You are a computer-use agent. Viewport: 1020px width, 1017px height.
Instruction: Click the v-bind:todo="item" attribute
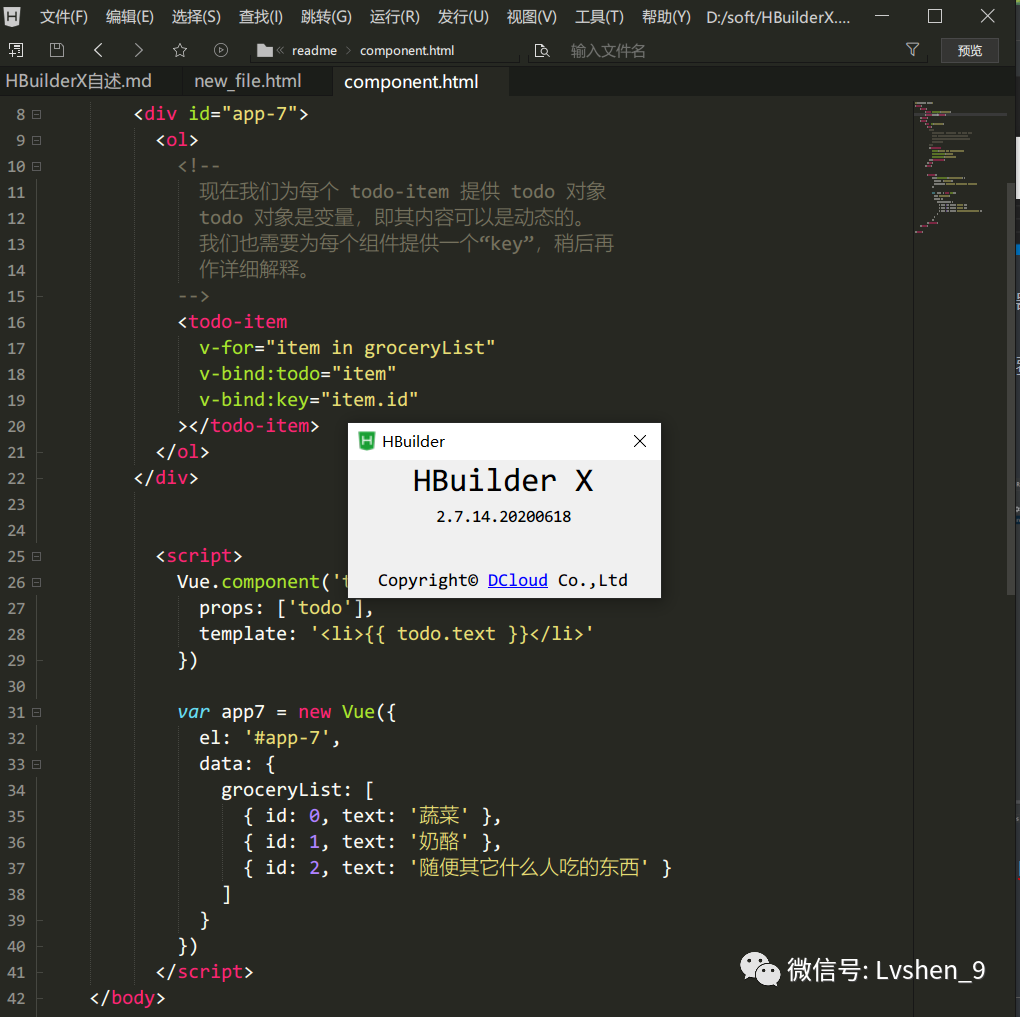click(297, 373)
